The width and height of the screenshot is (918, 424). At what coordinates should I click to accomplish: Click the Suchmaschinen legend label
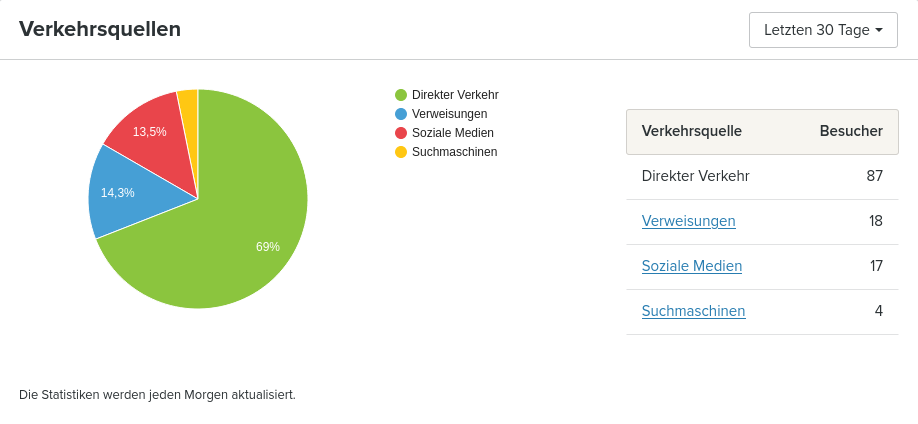click(x=454, y=152)
